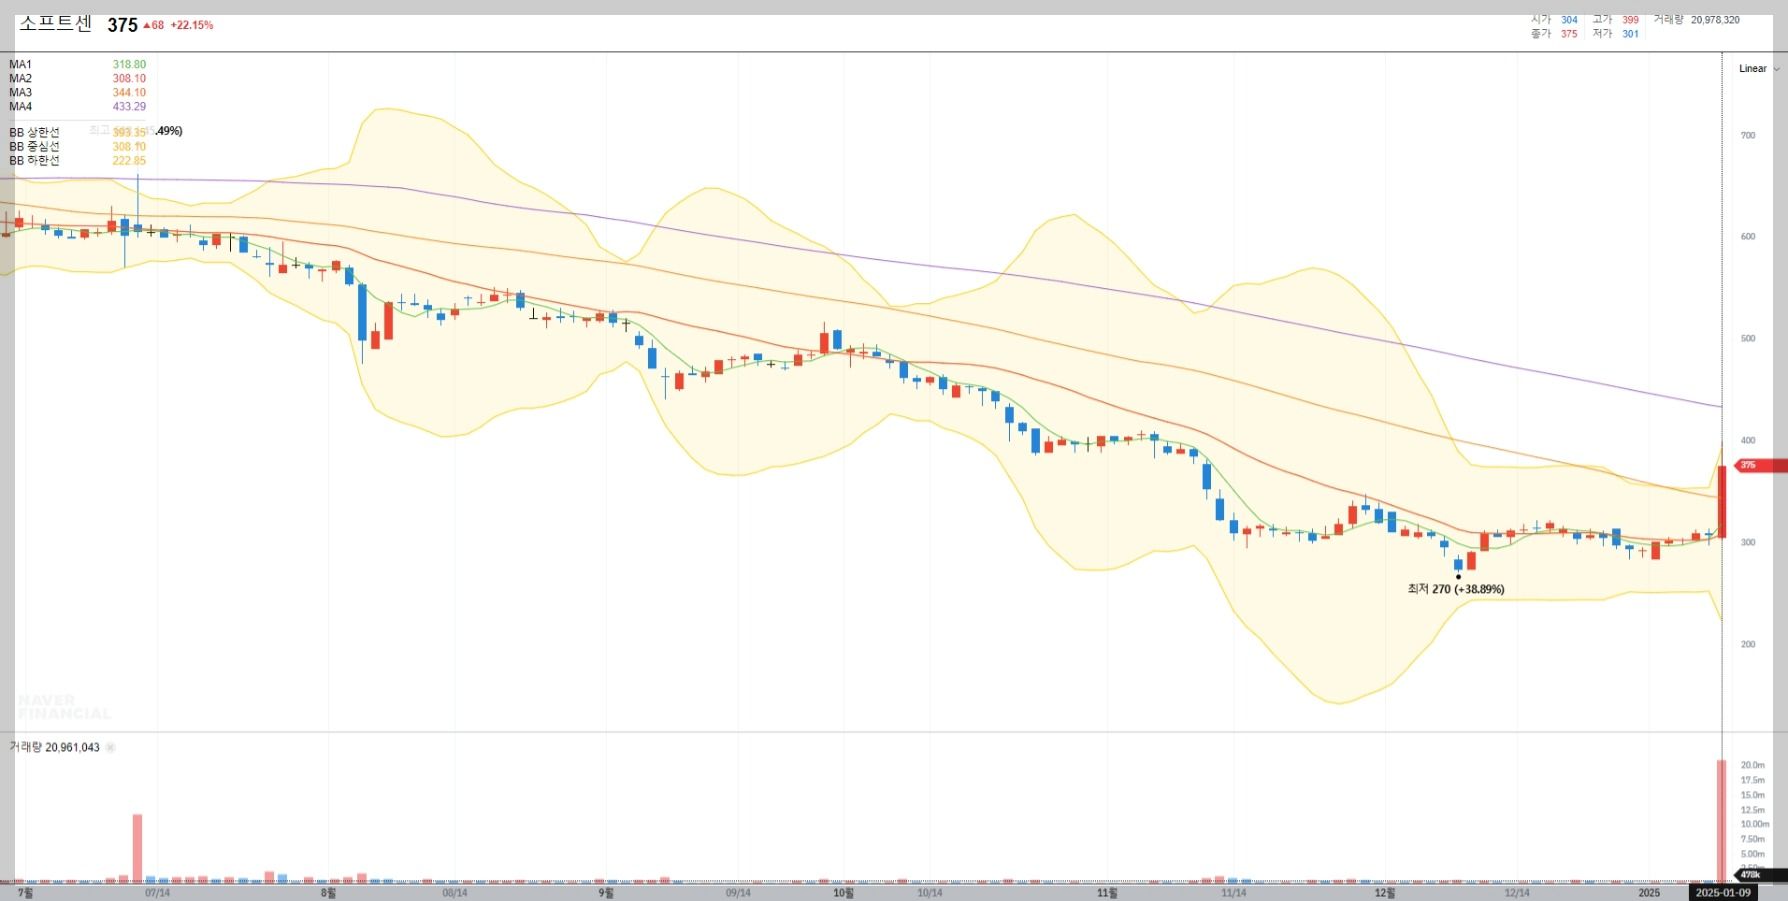The height and width of the screenshot is (901, 1788).
Task: Click the 700 price axis label
Action: pos(1748,136)
